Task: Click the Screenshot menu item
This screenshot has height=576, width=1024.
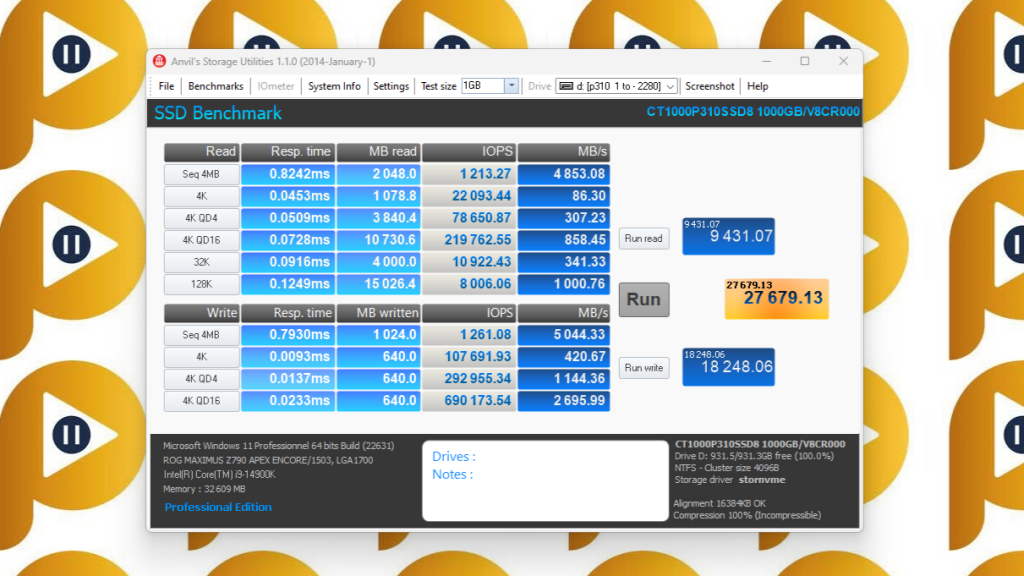Action: [x=710, y=86]
